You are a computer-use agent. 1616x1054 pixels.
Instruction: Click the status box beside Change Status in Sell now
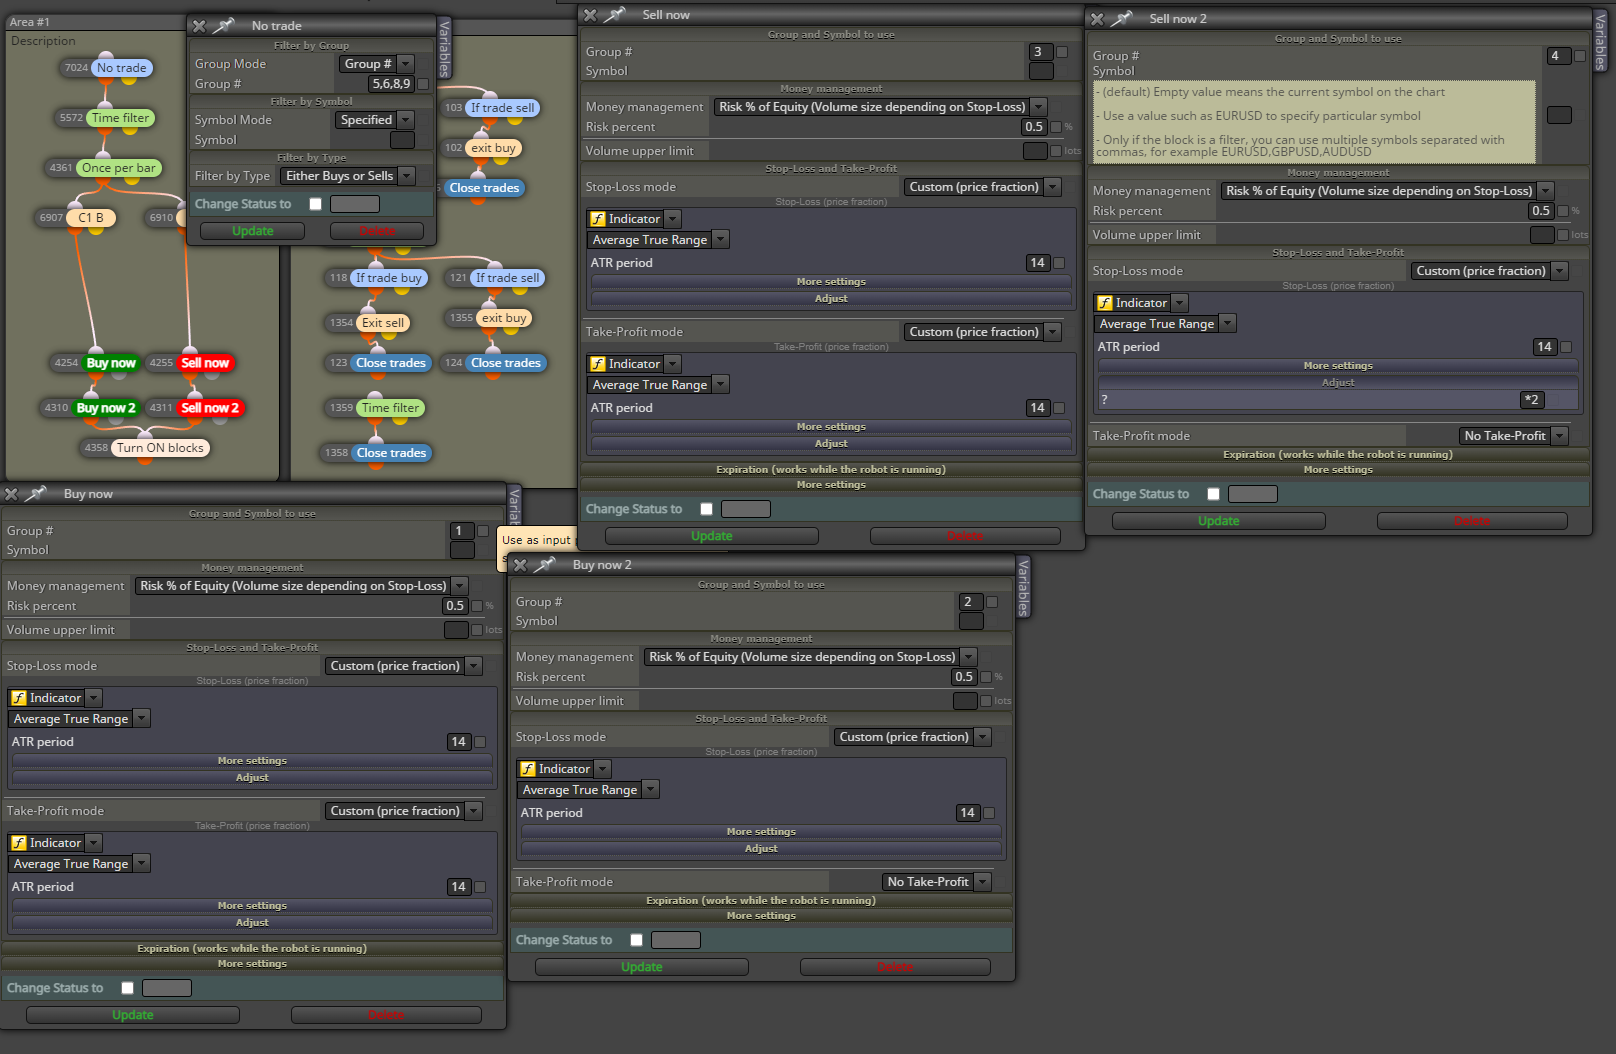tap(746, 509)
